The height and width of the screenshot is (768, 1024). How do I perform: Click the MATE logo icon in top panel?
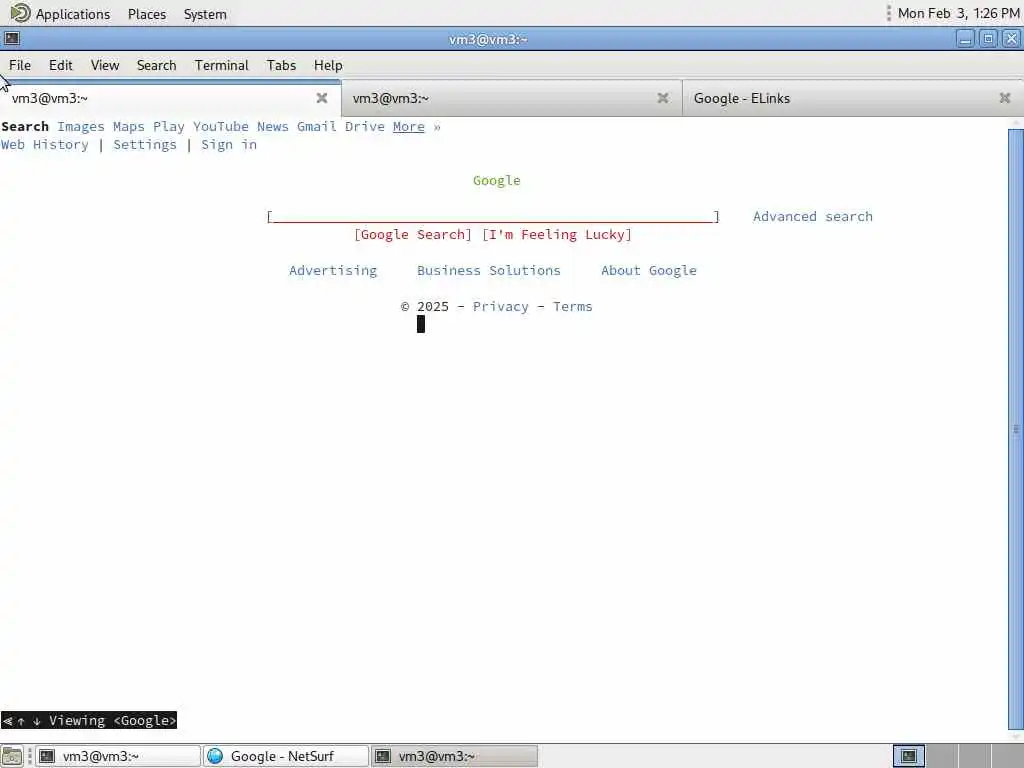pos(20,13)
